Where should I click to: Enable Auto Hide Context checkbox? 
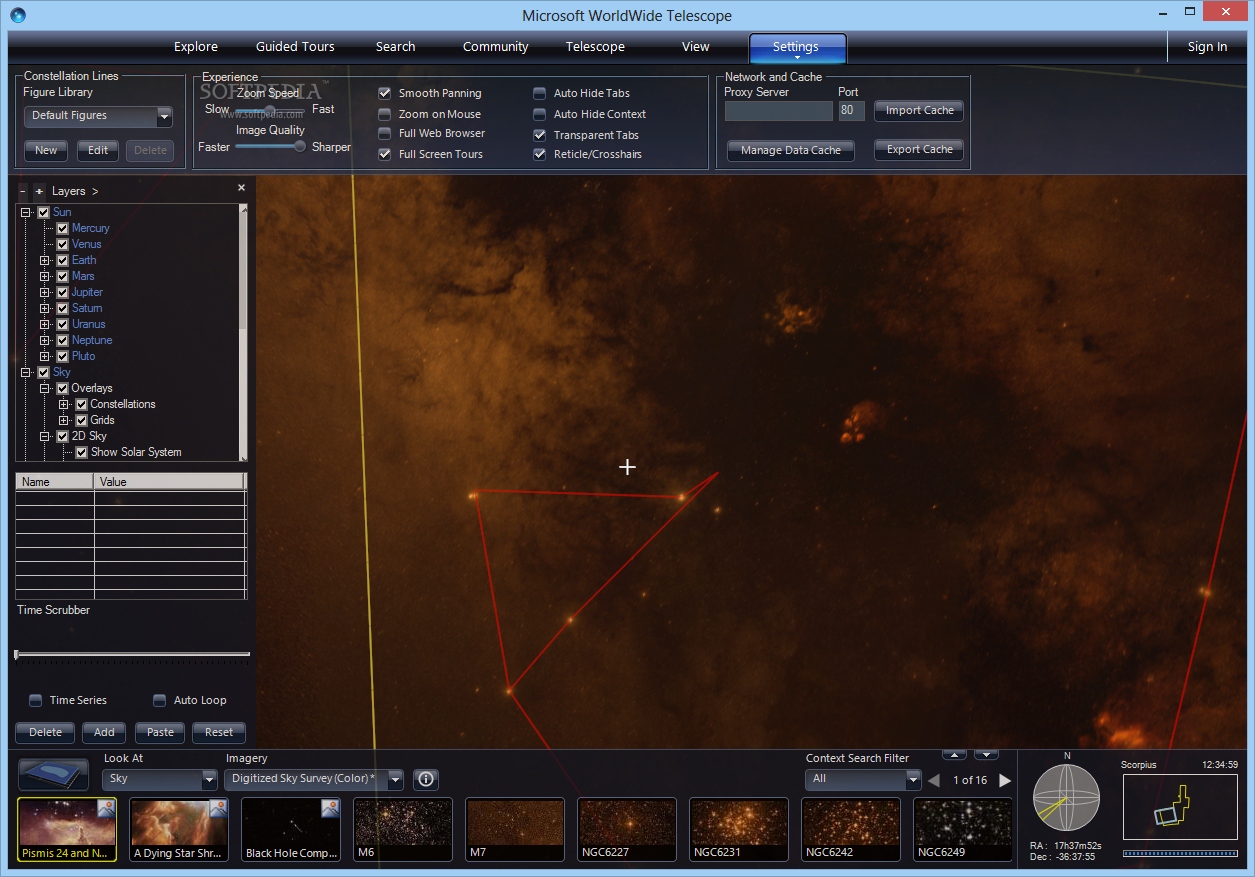(540, 114)
